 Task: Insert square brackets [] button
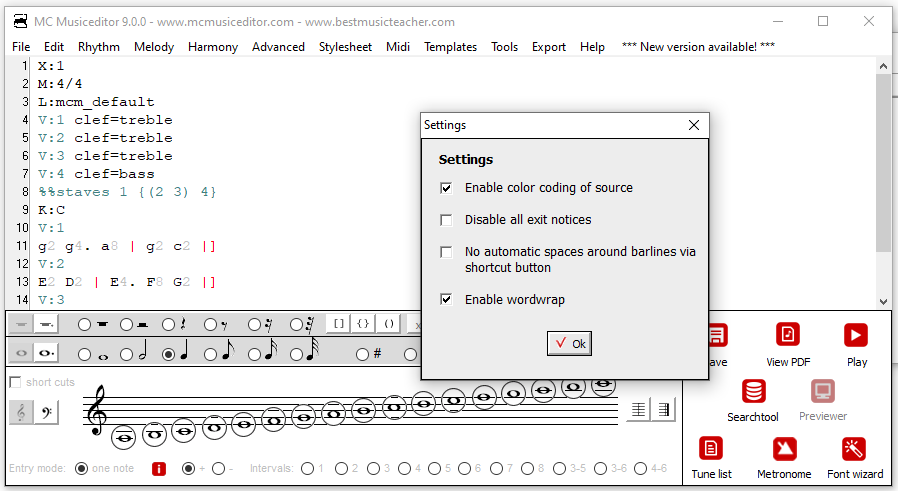(338, 324)
